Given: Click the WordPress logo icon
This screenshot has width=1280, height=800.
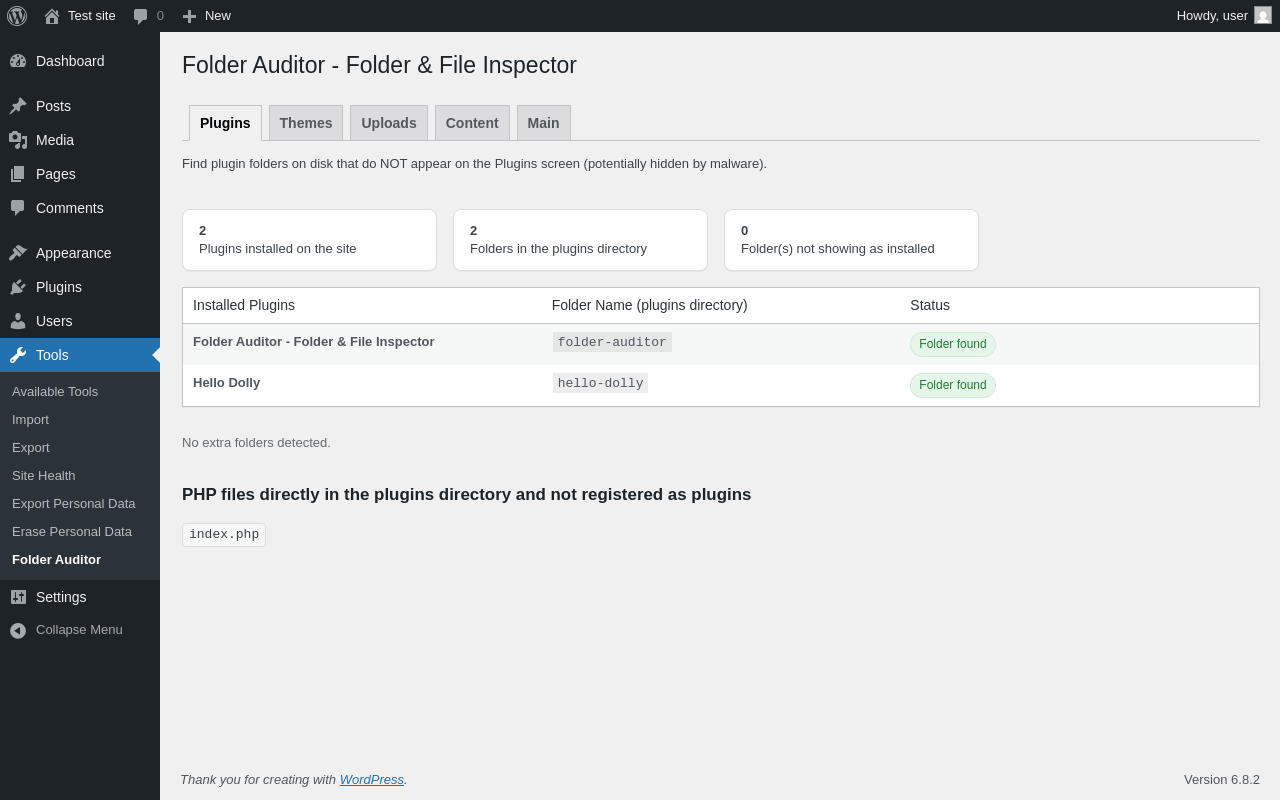Looking at the screenshot, I should [x=17, y=16].
